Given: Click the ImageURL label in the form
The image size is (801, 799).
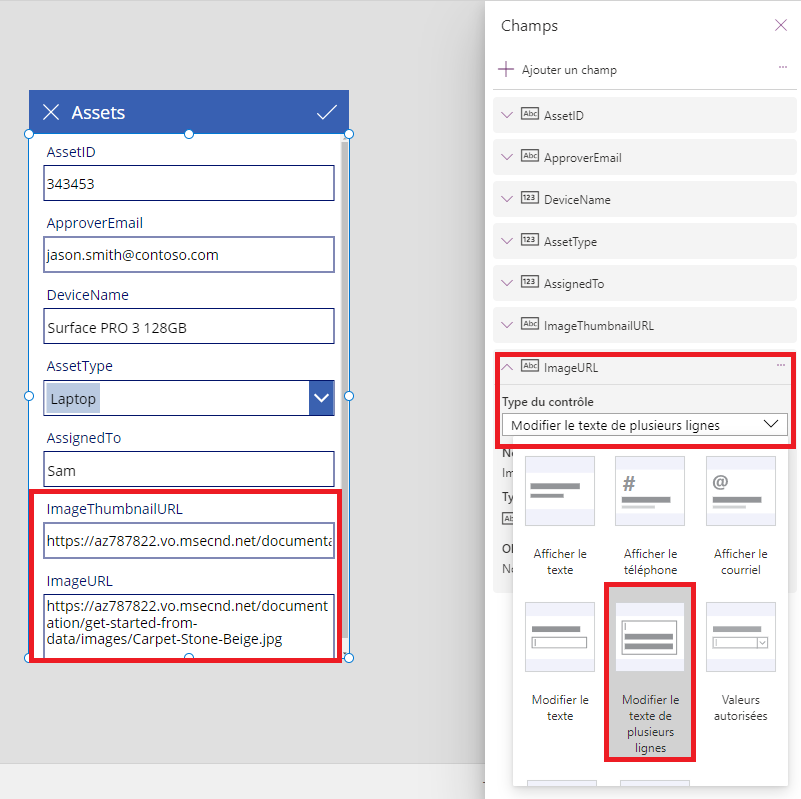Looking at the screenshot, I should coord(80,581).
